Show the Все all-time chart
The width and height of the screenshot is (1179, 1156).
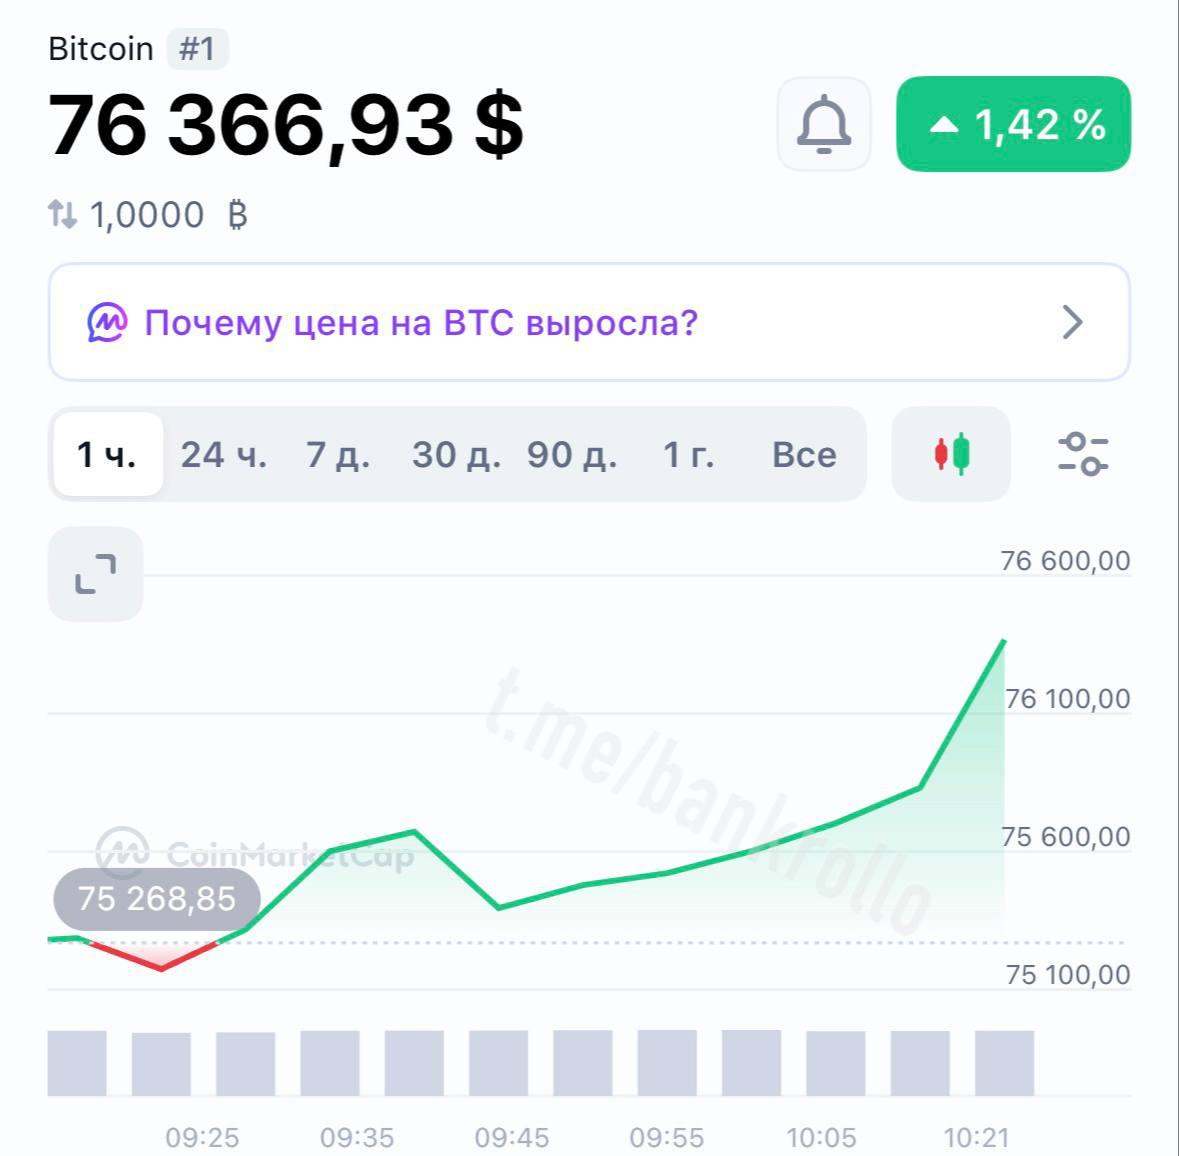[805, 454]
